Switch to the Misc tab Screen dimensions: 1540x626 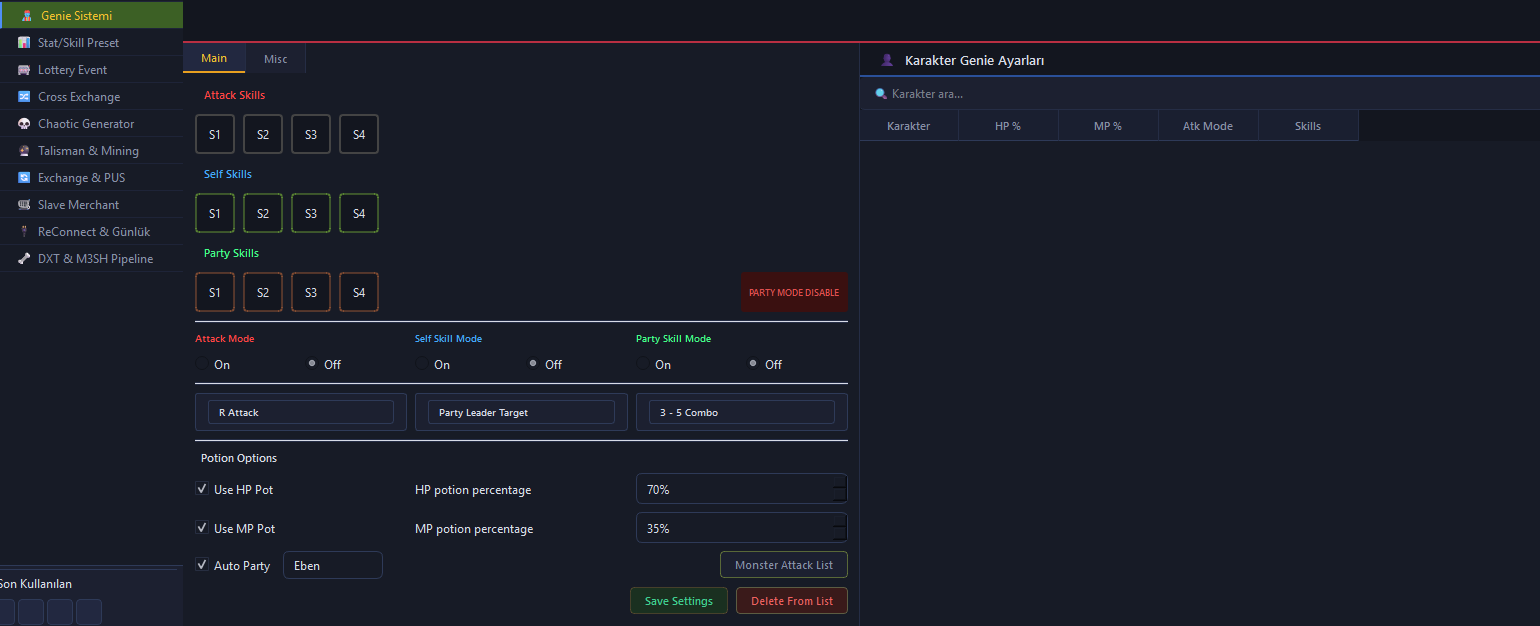click(276, 59)
